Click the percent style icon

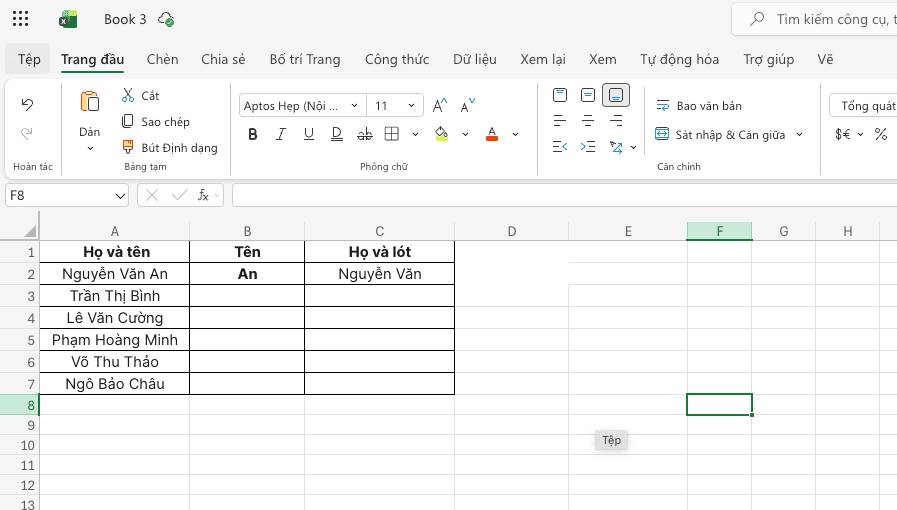881,134
